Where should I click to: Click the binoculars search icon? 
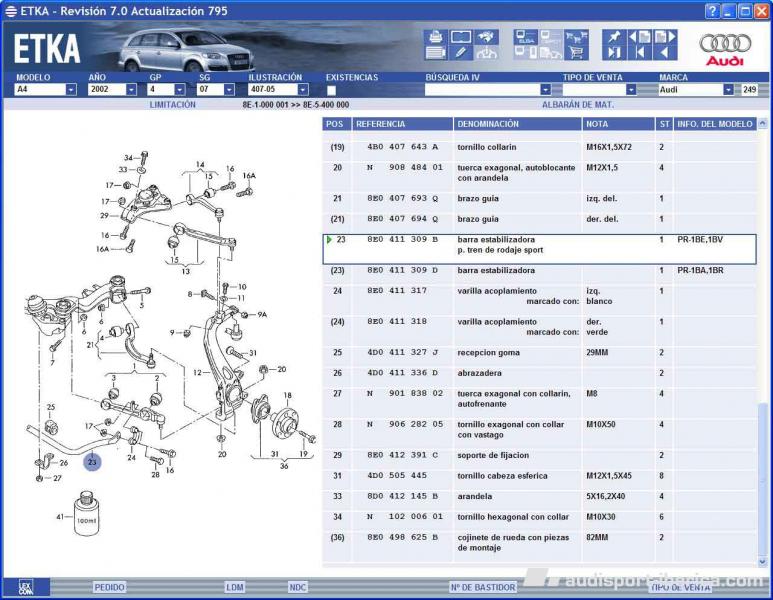486,36
